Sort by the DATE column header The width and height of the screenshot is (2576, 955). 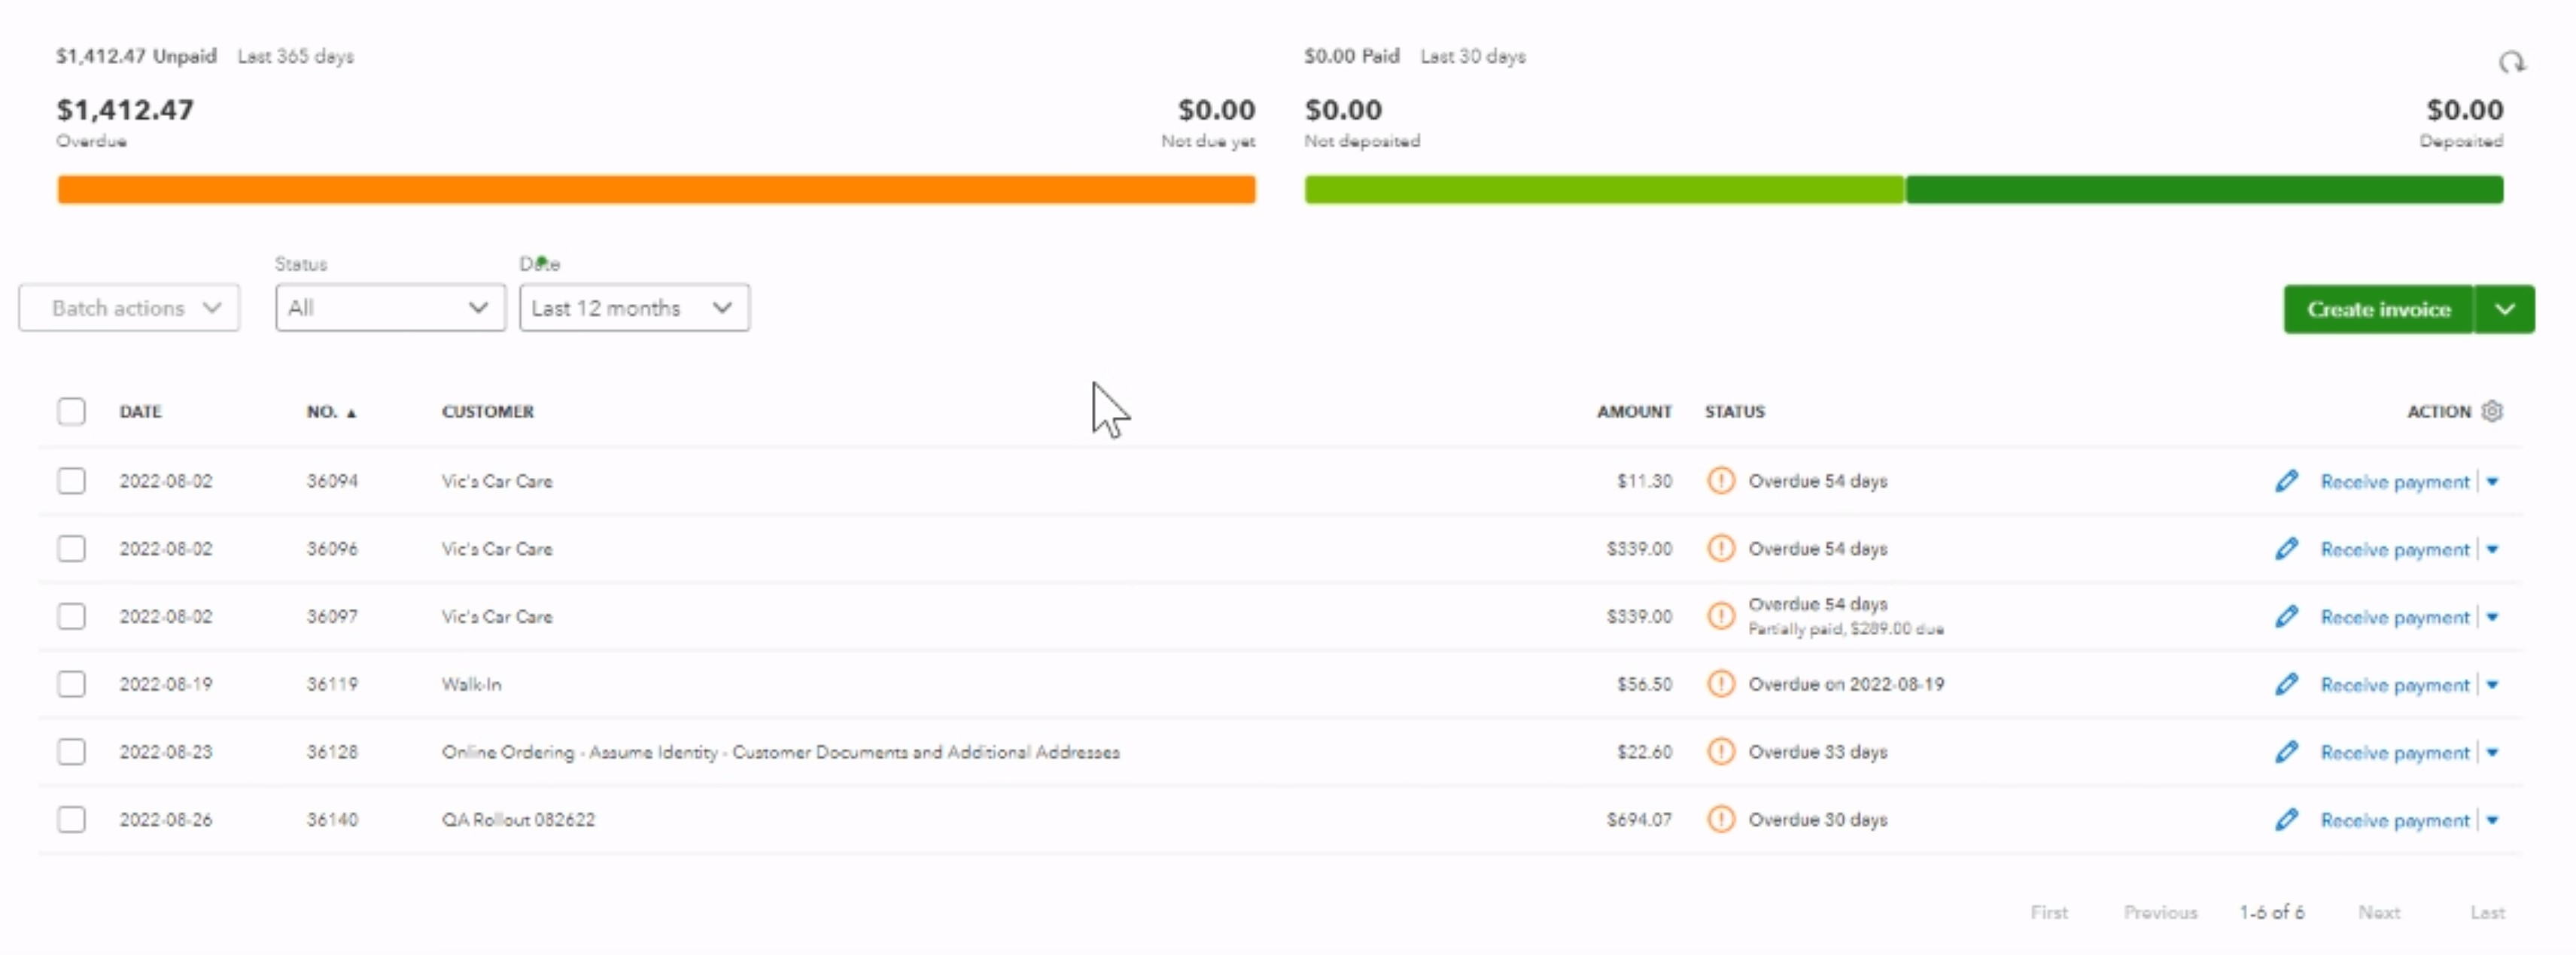[x=140, y=412]
